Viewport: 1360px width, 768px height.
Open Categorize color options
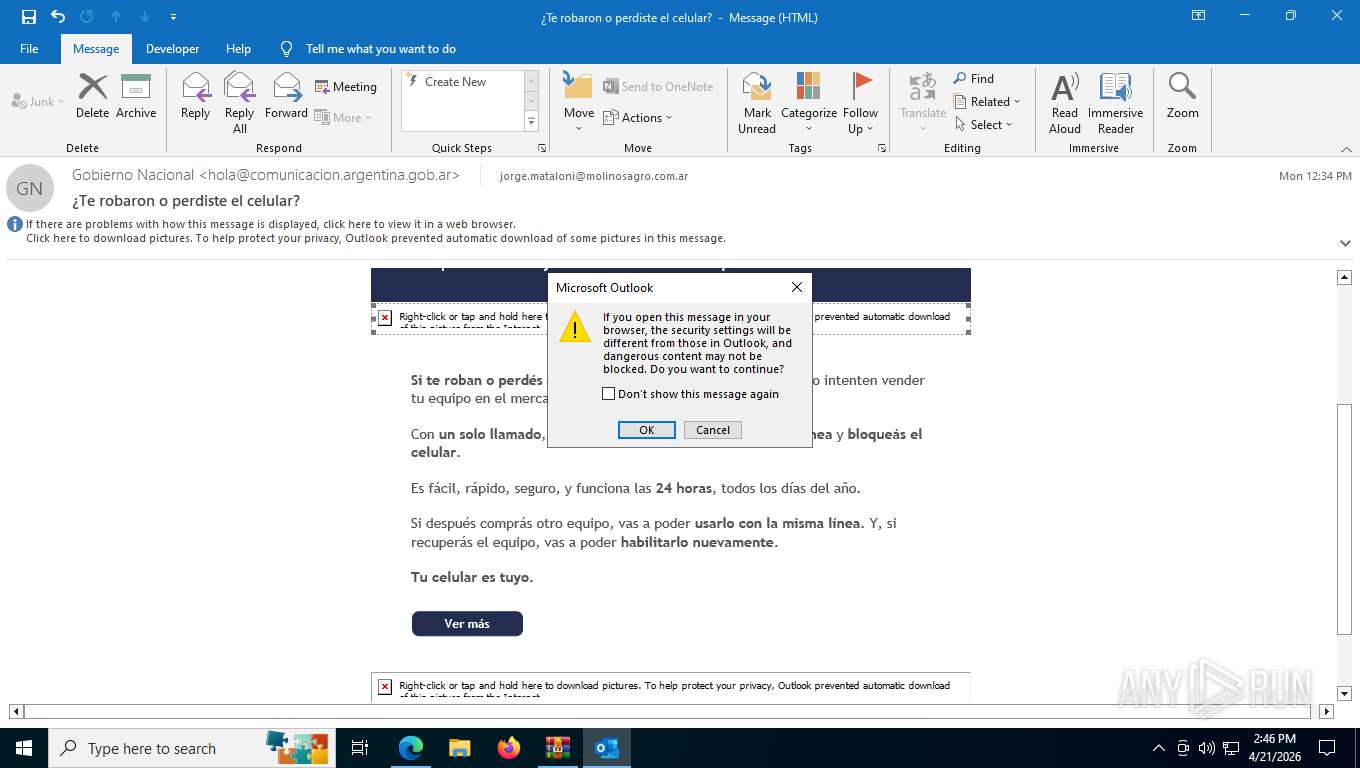(x=809, y=103)
